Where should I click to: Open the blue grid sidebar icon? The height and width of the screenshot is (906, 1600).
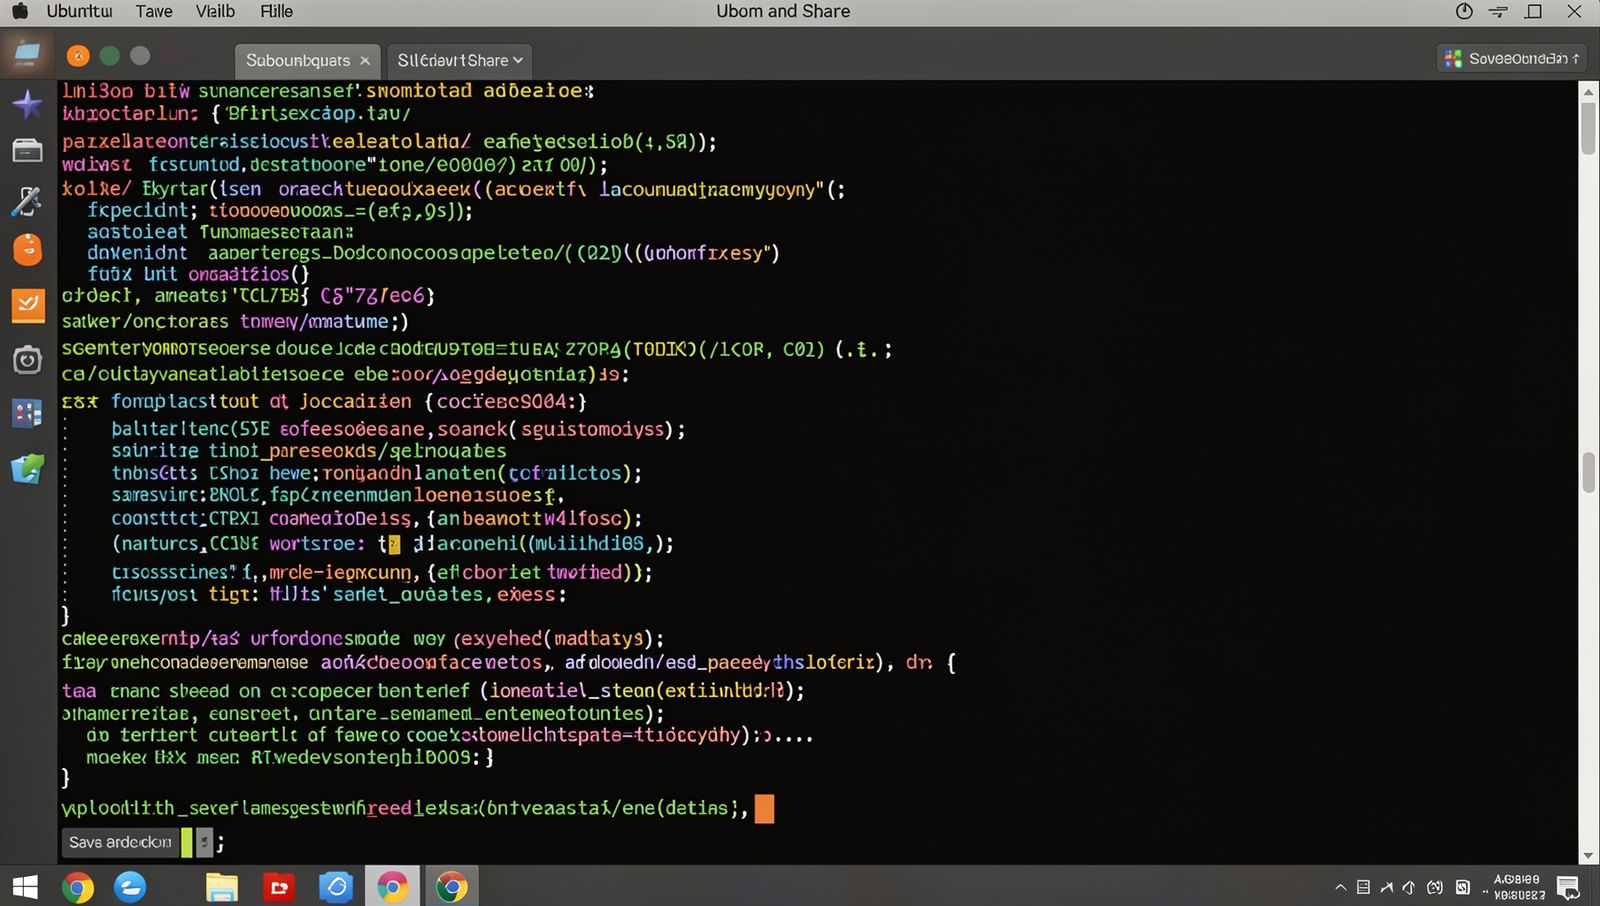pos(27,413)
